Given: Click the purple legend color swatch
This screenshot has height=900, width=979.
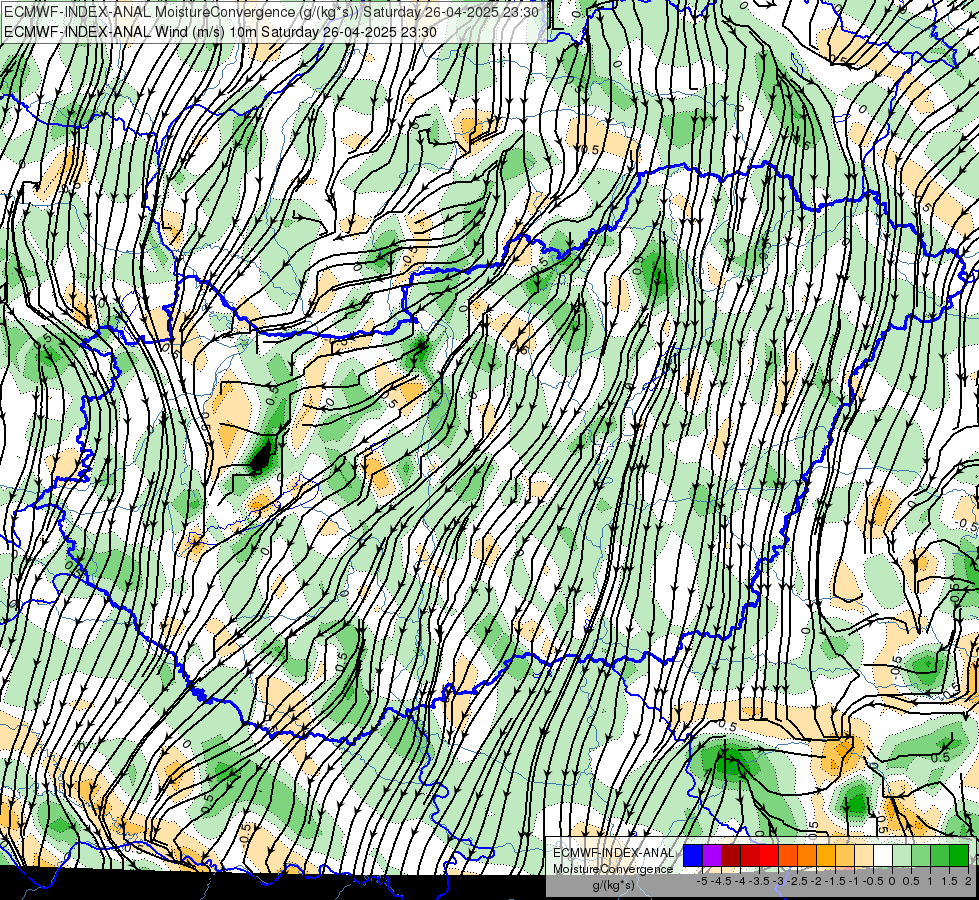Looking at the screenshot, I should pyautogui.click(x=712, y=855).
